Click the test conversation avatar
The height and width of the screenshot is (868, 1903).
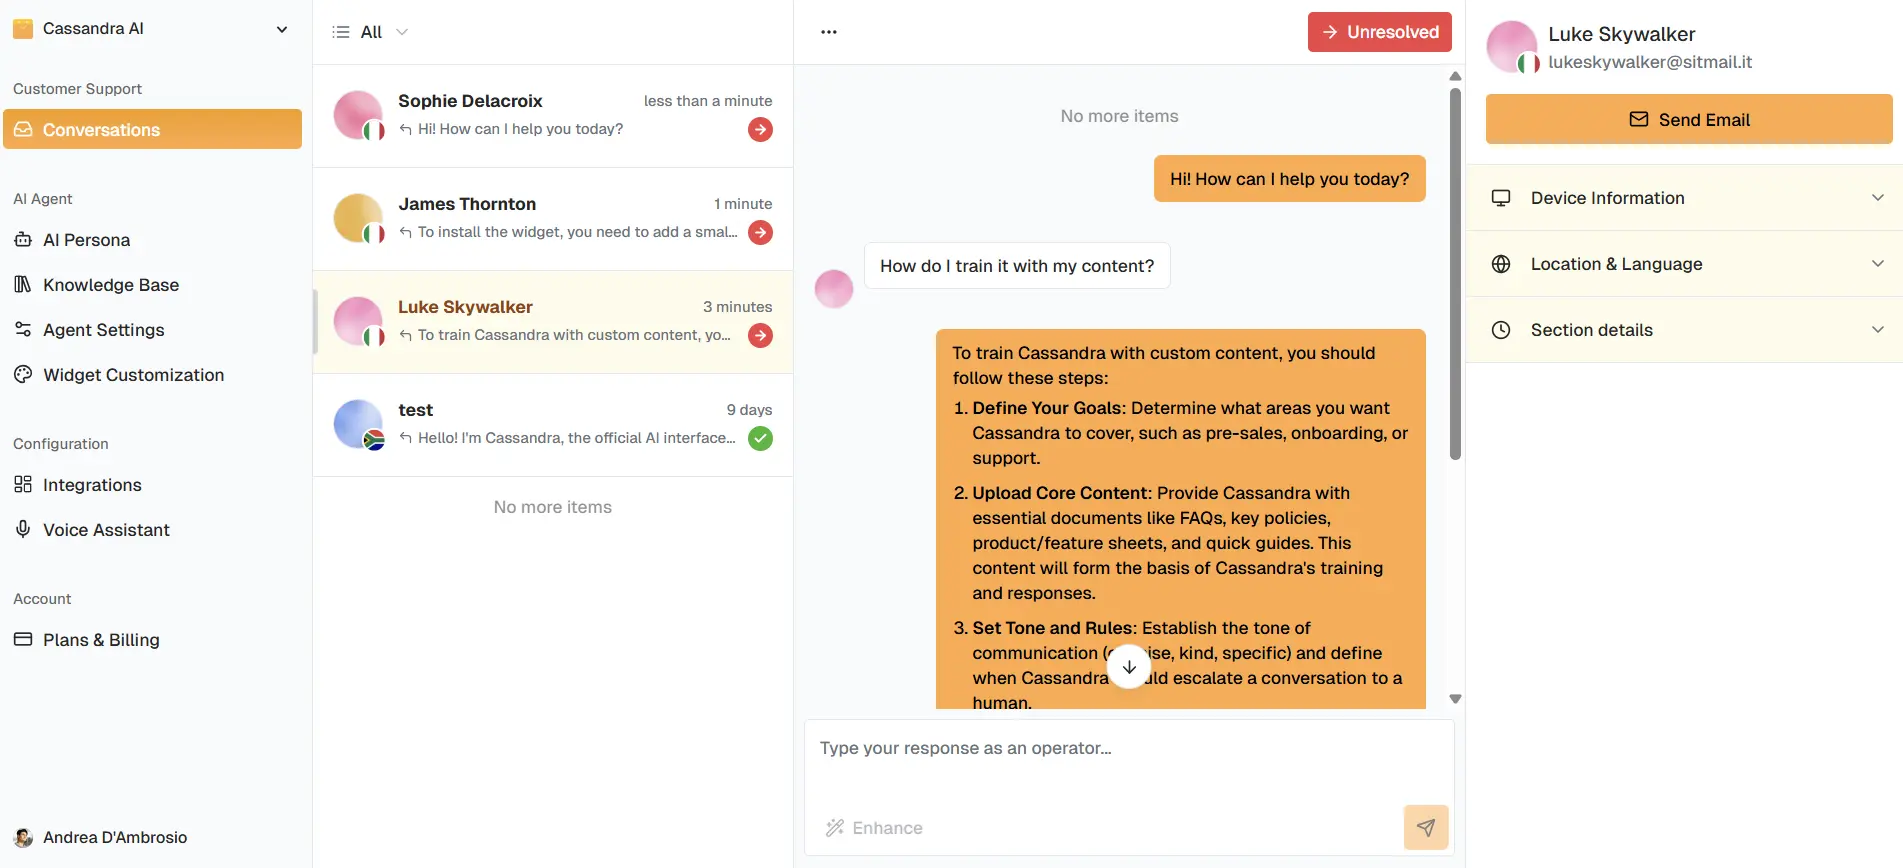pos(358,424)
